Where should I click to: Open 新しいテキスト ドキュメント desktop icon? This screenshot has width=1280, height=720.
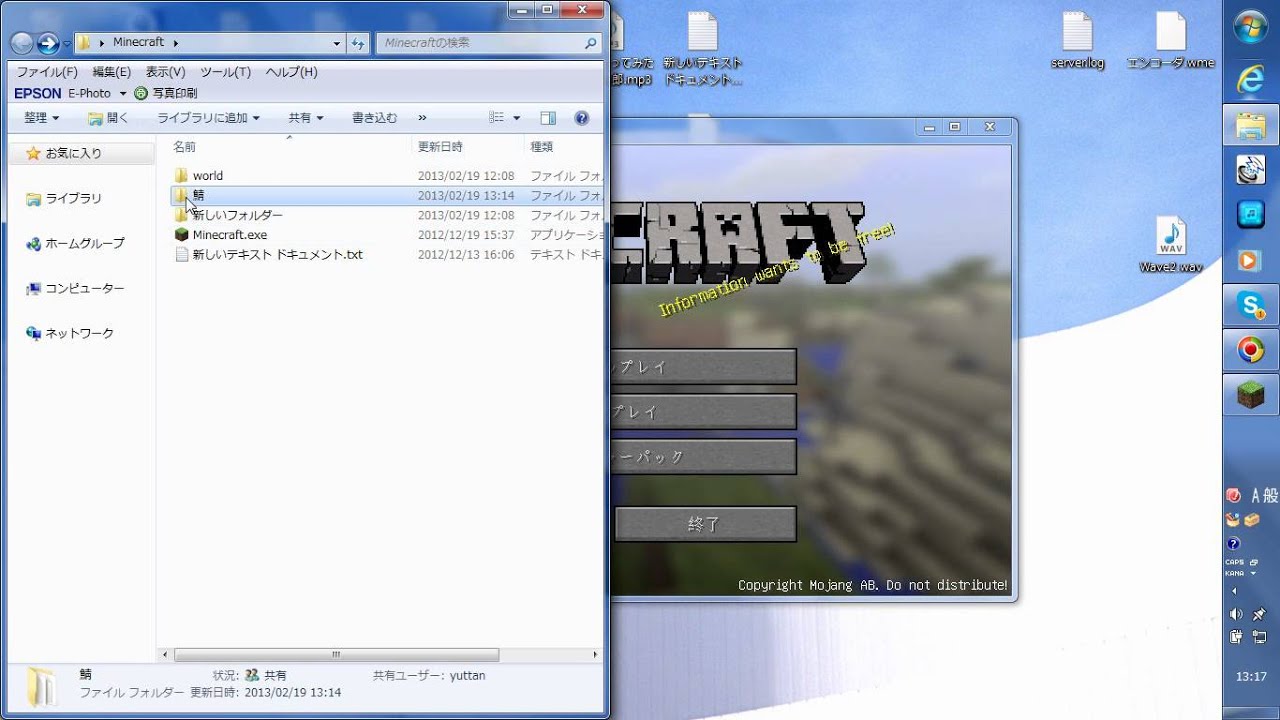click(703, 49)
